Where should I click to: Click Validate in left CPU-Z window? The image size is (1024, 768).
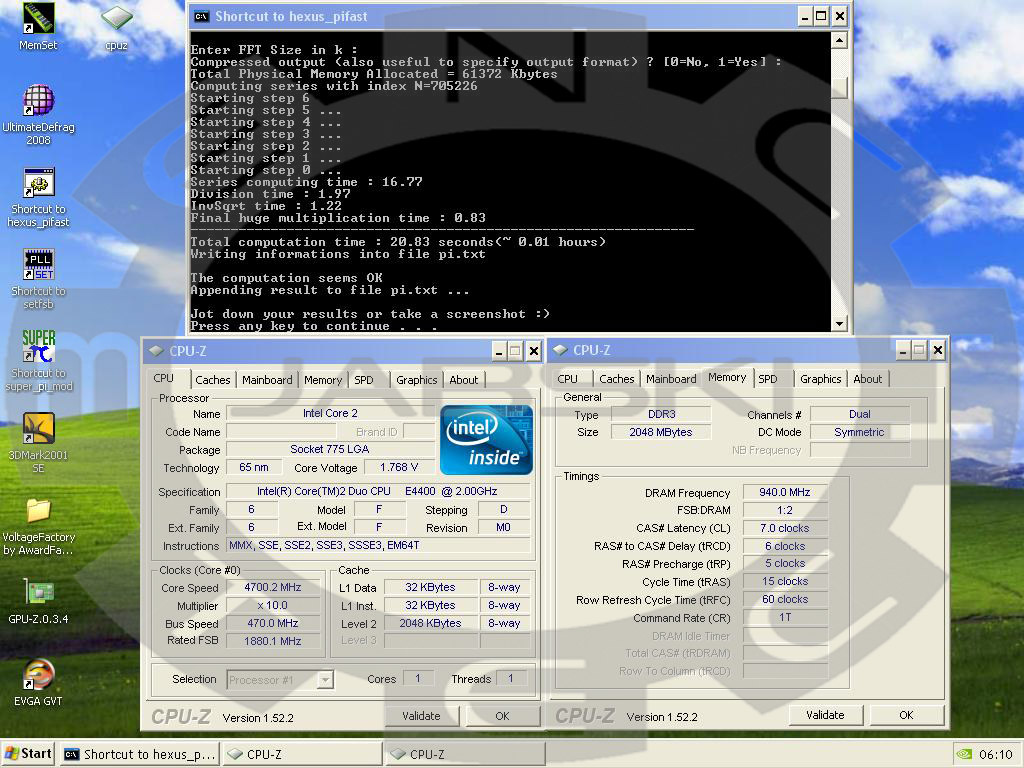point(421,716)
